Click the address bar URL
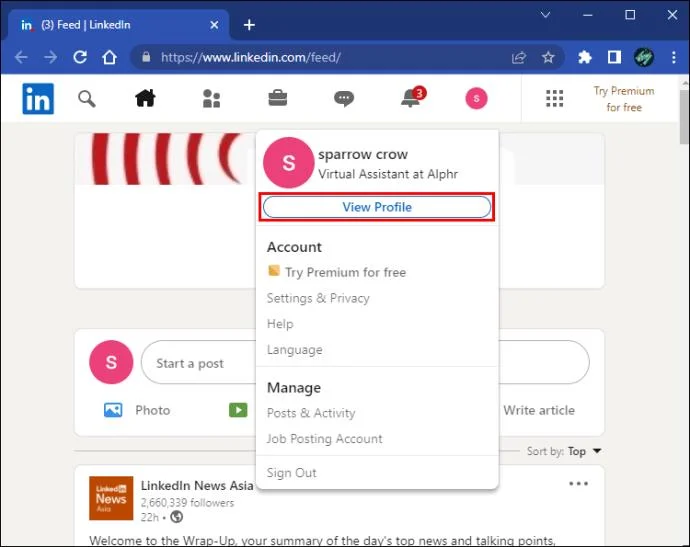This screenshot has width=690, height=547. (251, 57)
